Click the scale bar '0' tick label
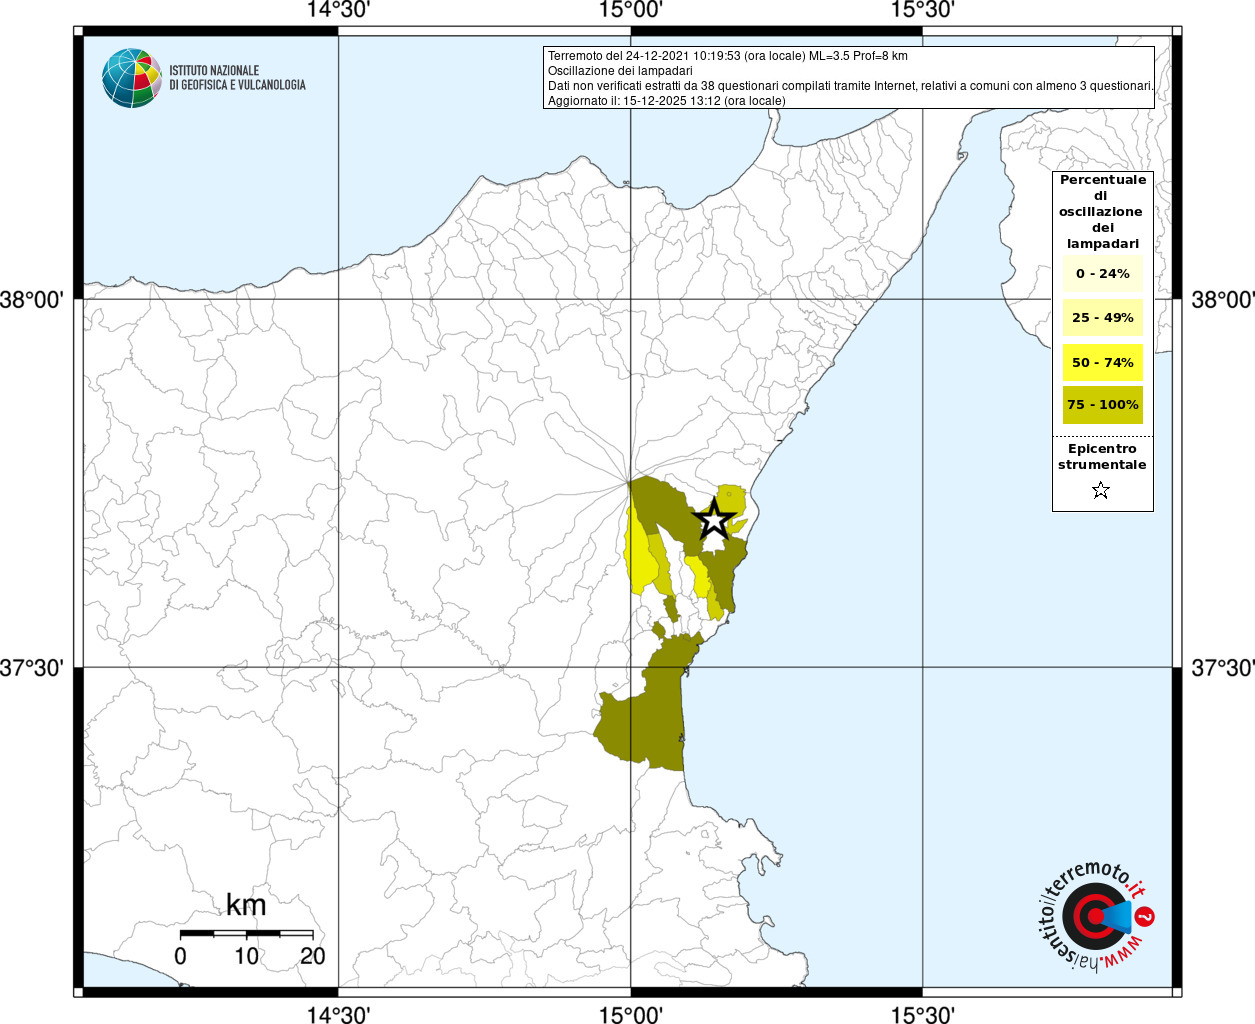 (x=180, y=956)
